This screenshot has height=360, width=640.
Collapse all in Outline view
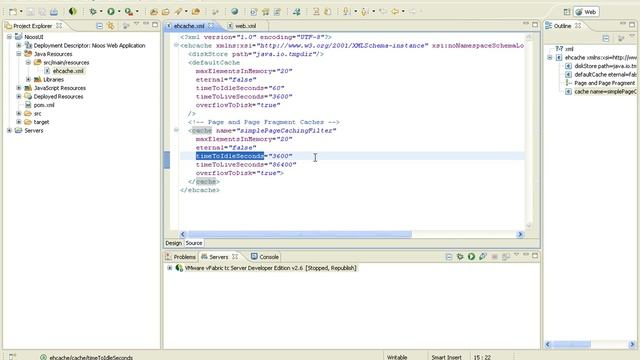pos(606,38)
